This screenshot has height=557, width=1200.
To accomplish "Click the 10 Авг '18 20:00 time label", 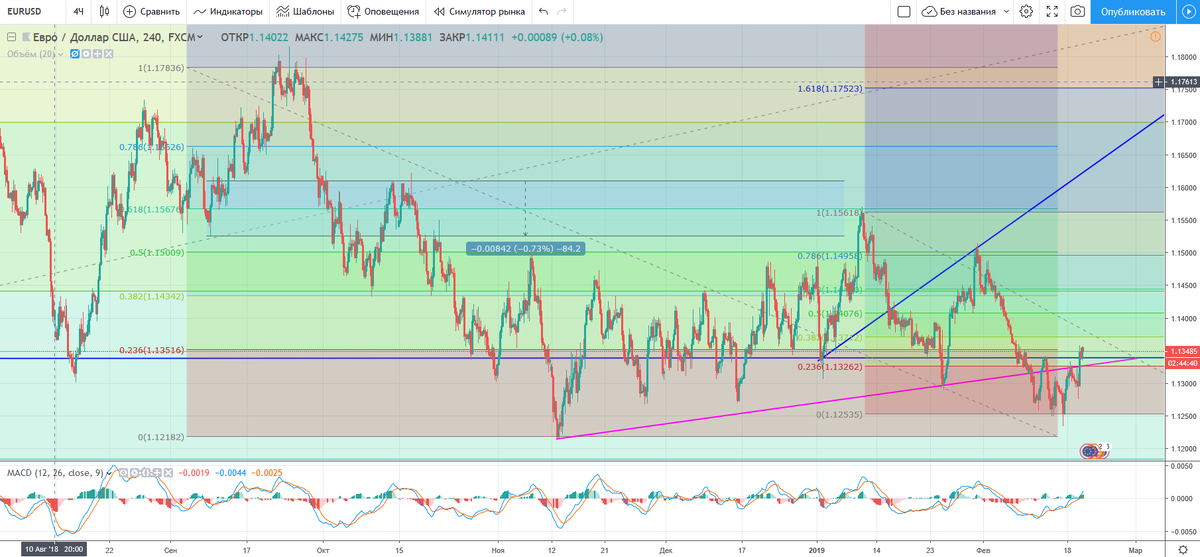I will tap(54, 549).
